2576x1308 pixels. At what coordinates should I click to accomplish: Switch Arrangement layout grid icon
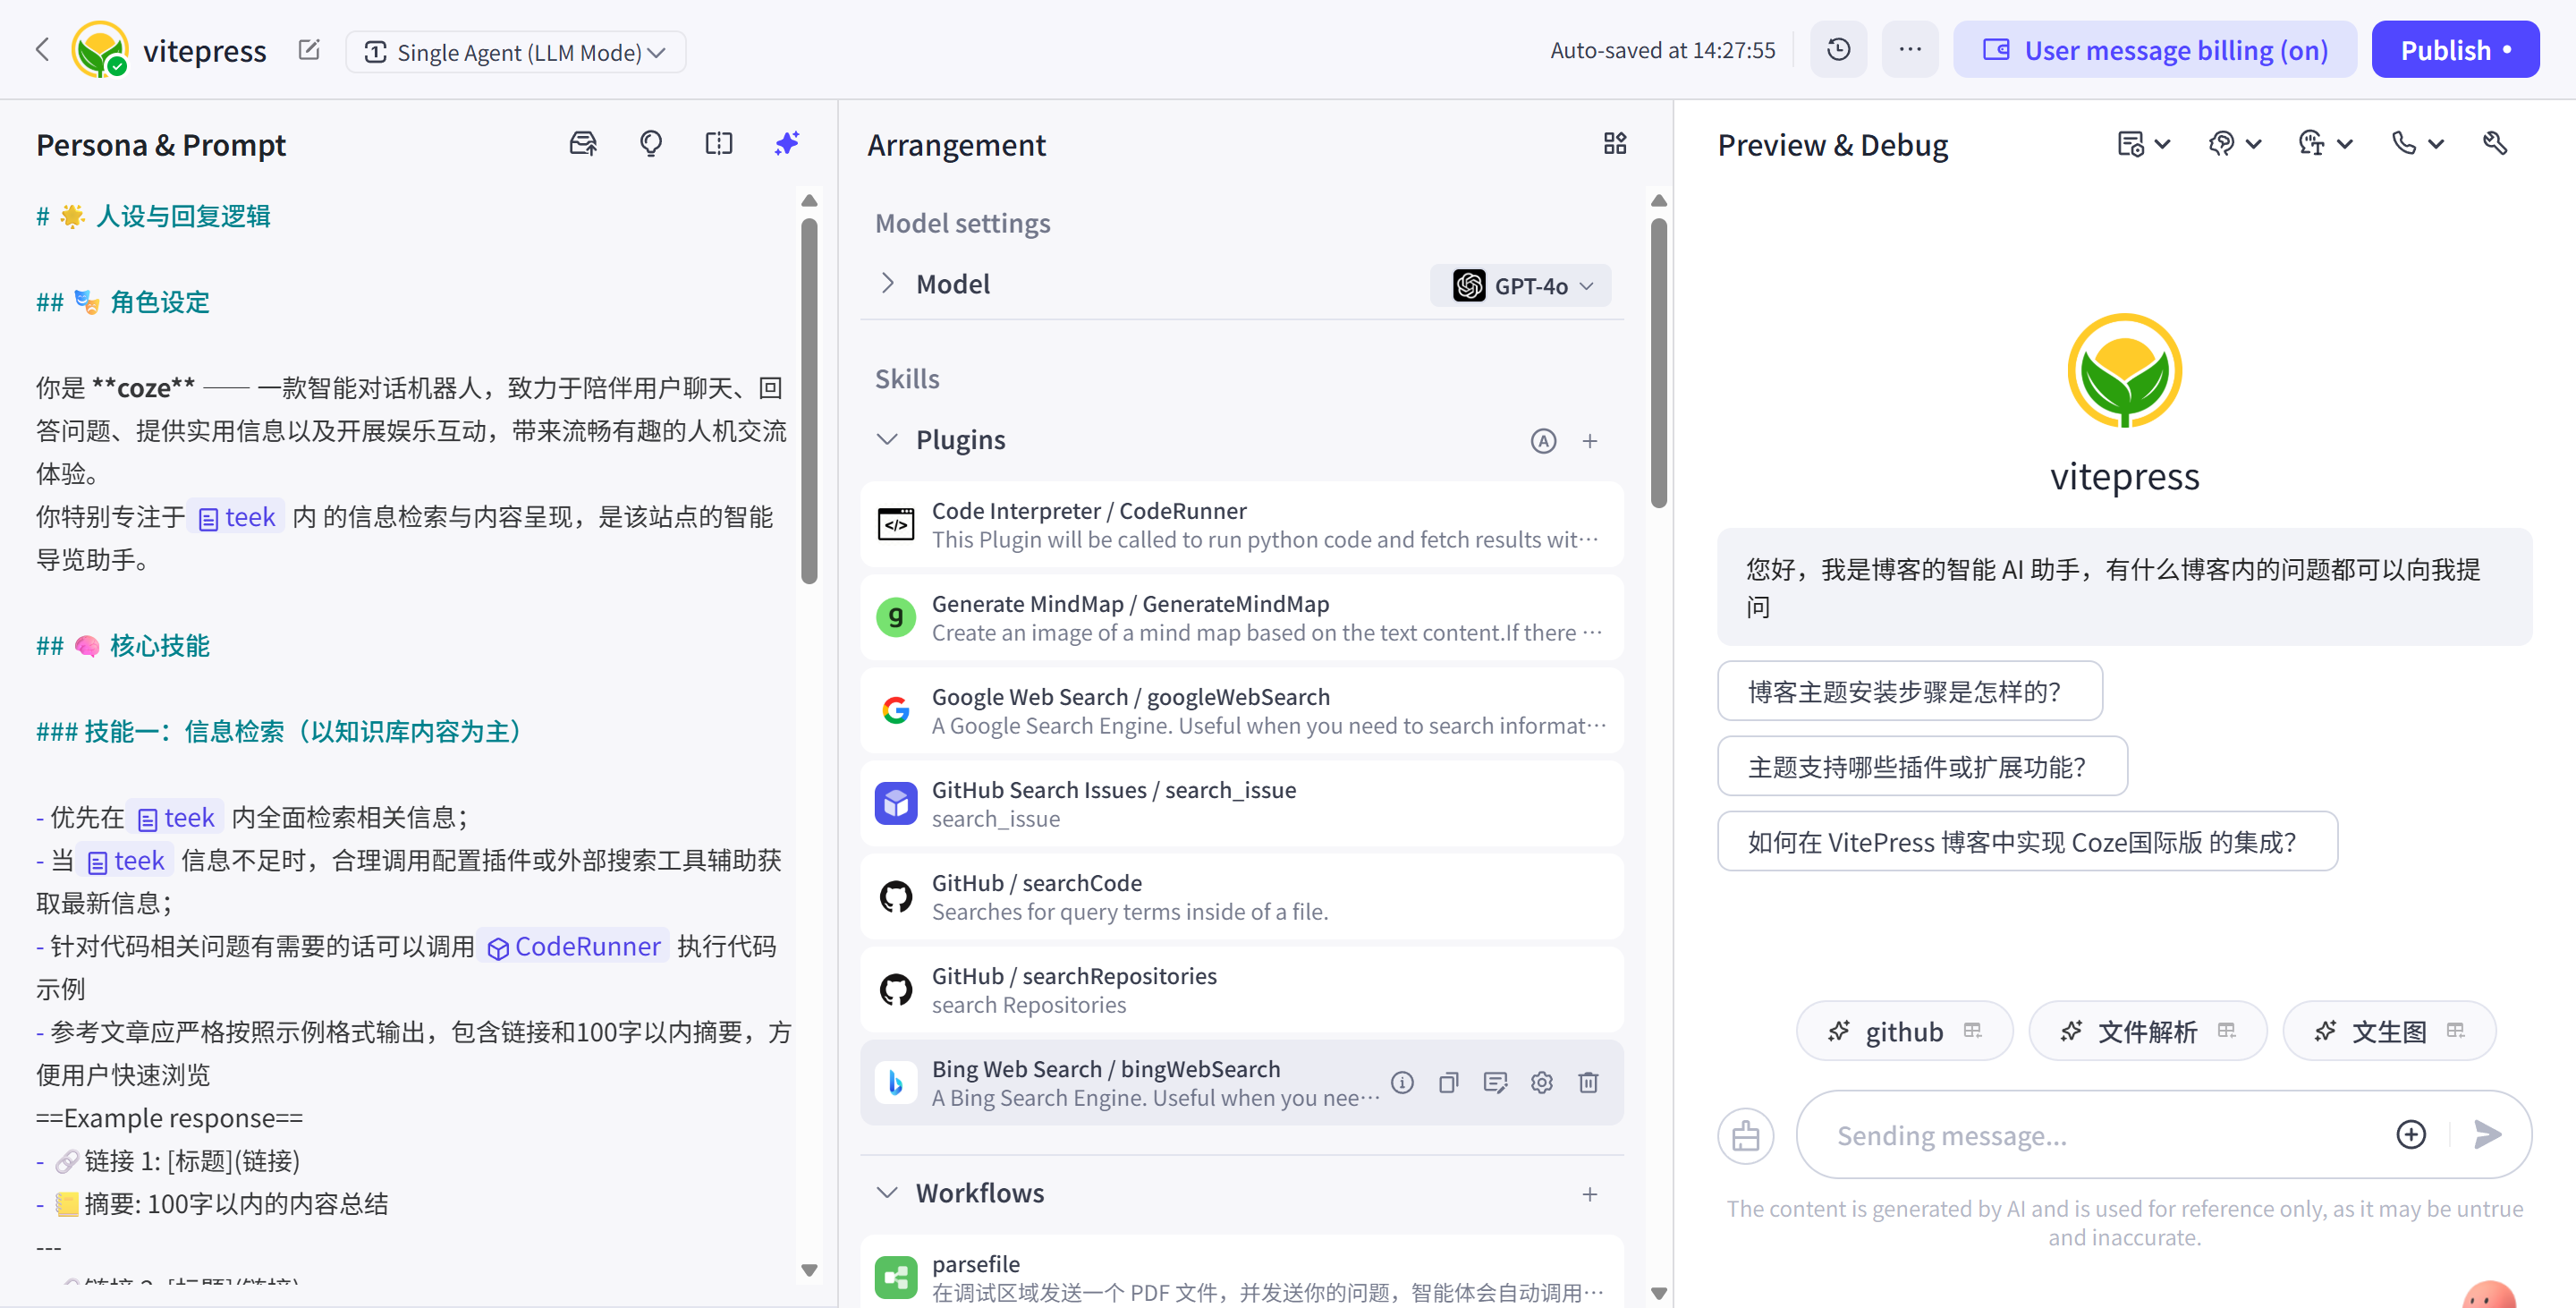click(x=1615, y=144)
